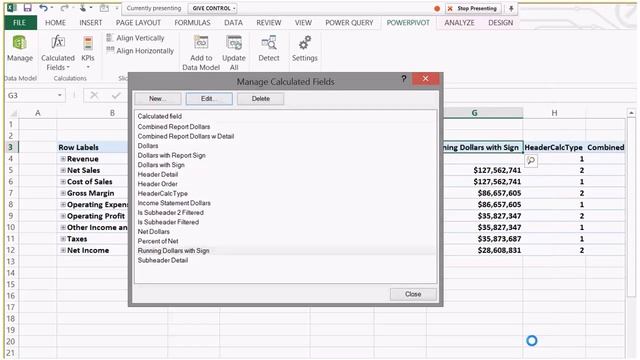Expand the Operating Profit row
Viewport: 640px width, 360px height.
coord(63,216)
